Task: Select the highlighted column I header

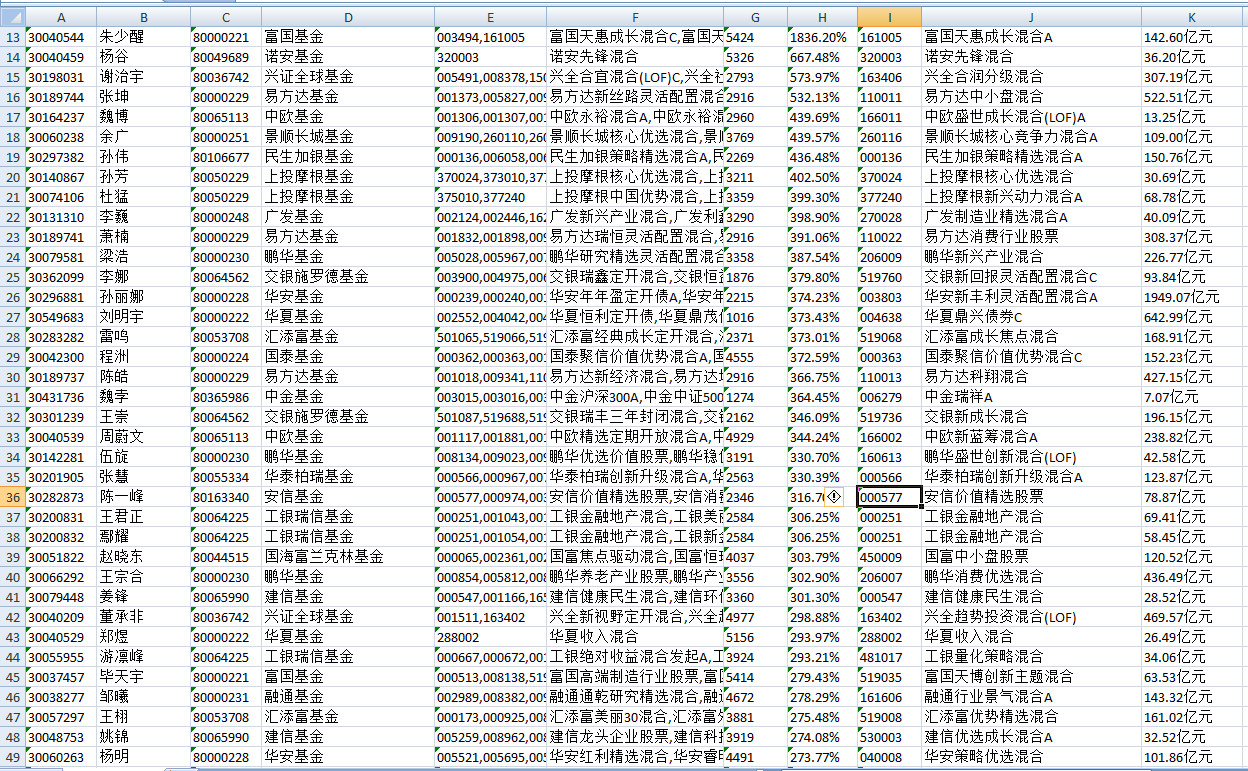Action: (x=889, y=17)
